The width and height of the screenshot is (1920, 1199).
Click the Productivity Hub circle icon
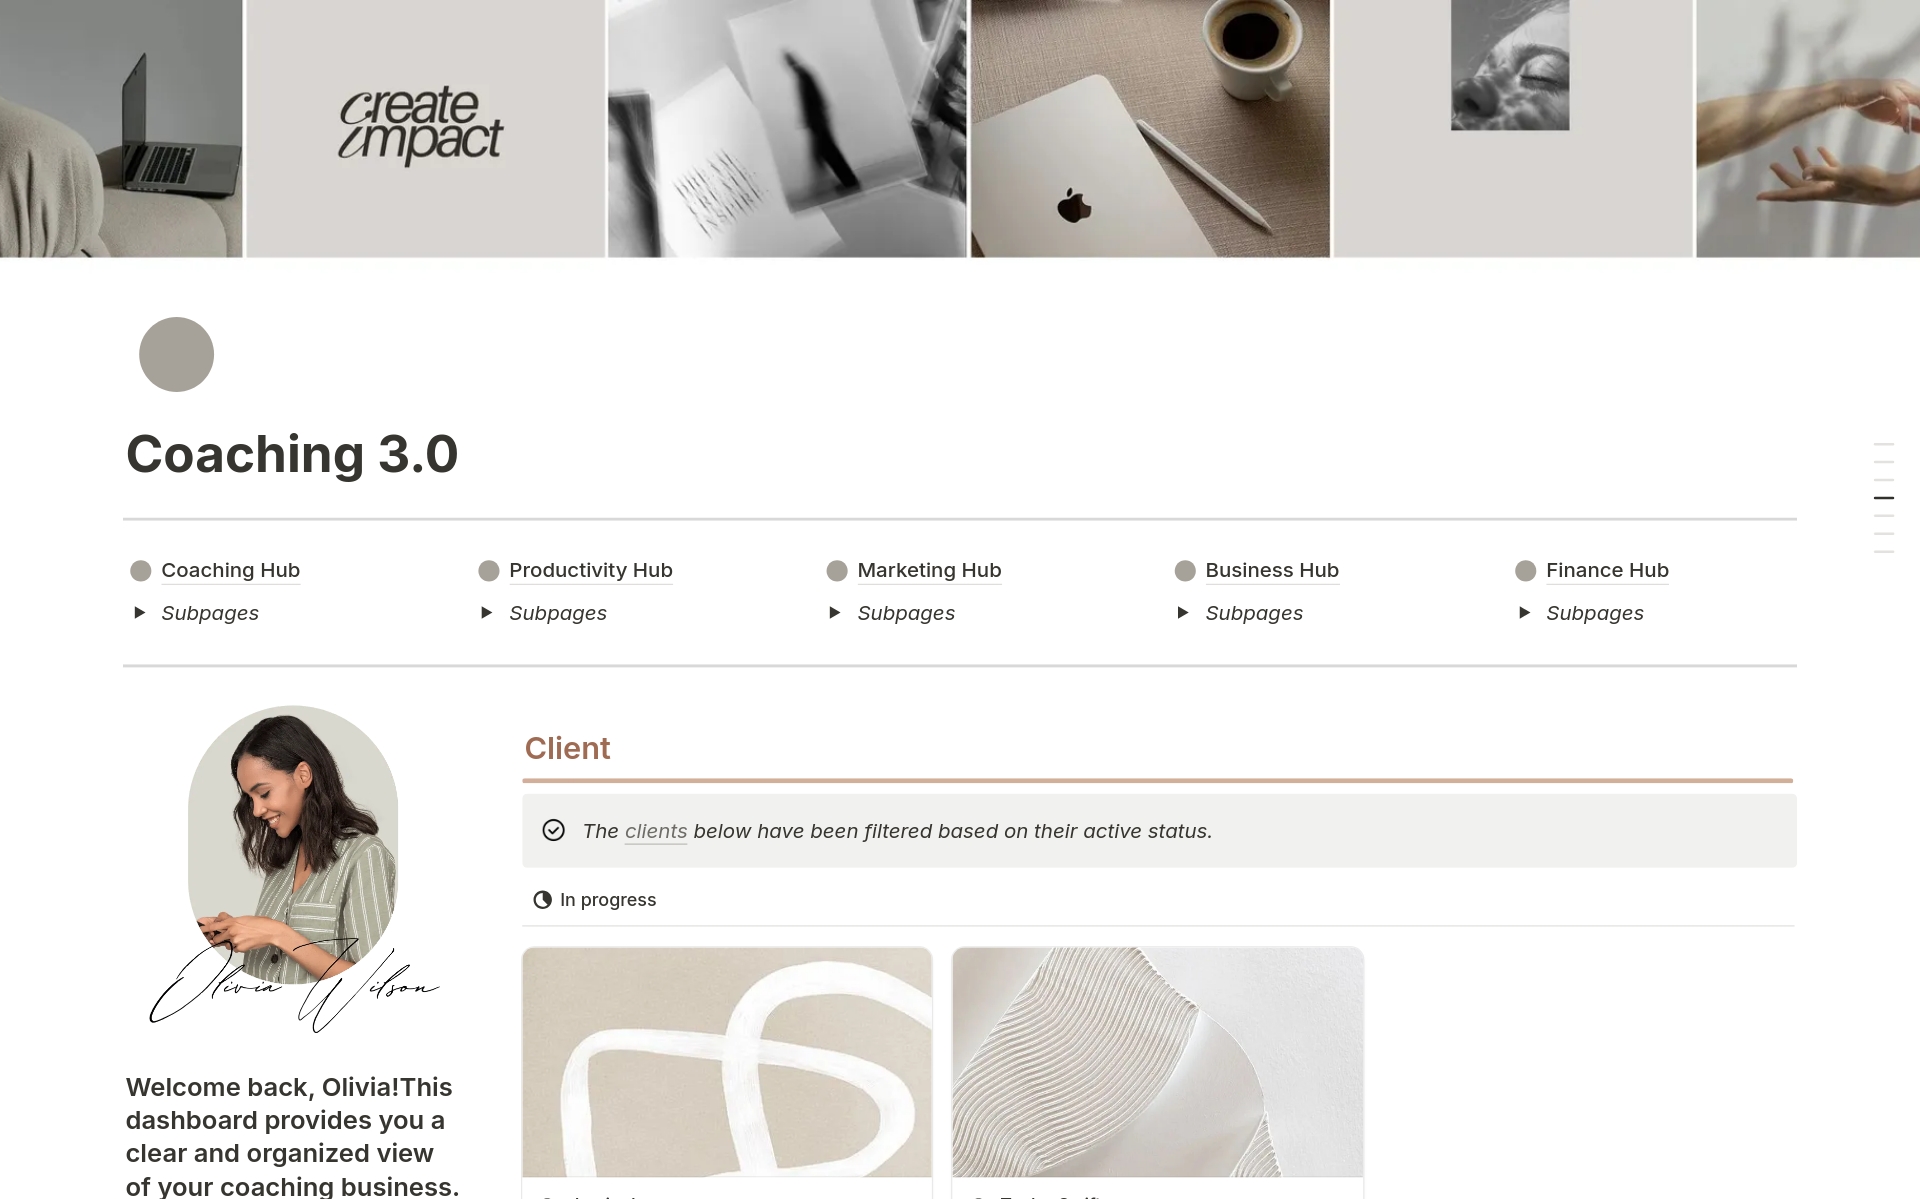(489, 571)
